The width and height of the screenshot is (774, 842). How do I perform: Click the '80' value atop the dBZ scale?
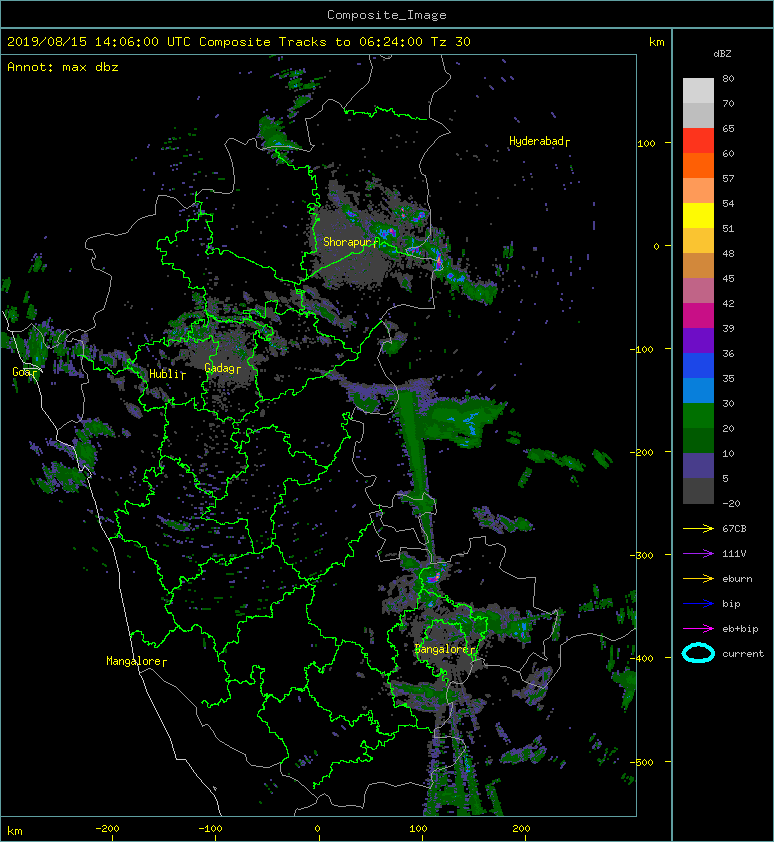point(728,78)
